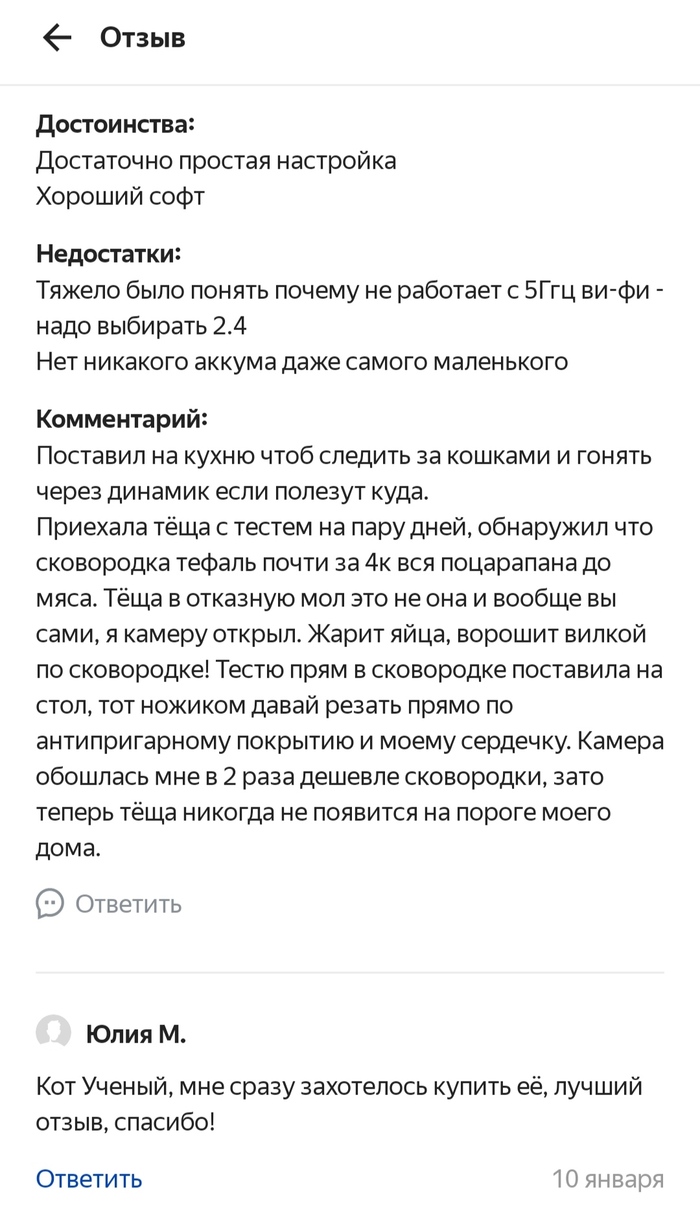This screenshot has height=1226, width=700.
Task: Click the line Нет никакого аккума
Action: (302, 361)
